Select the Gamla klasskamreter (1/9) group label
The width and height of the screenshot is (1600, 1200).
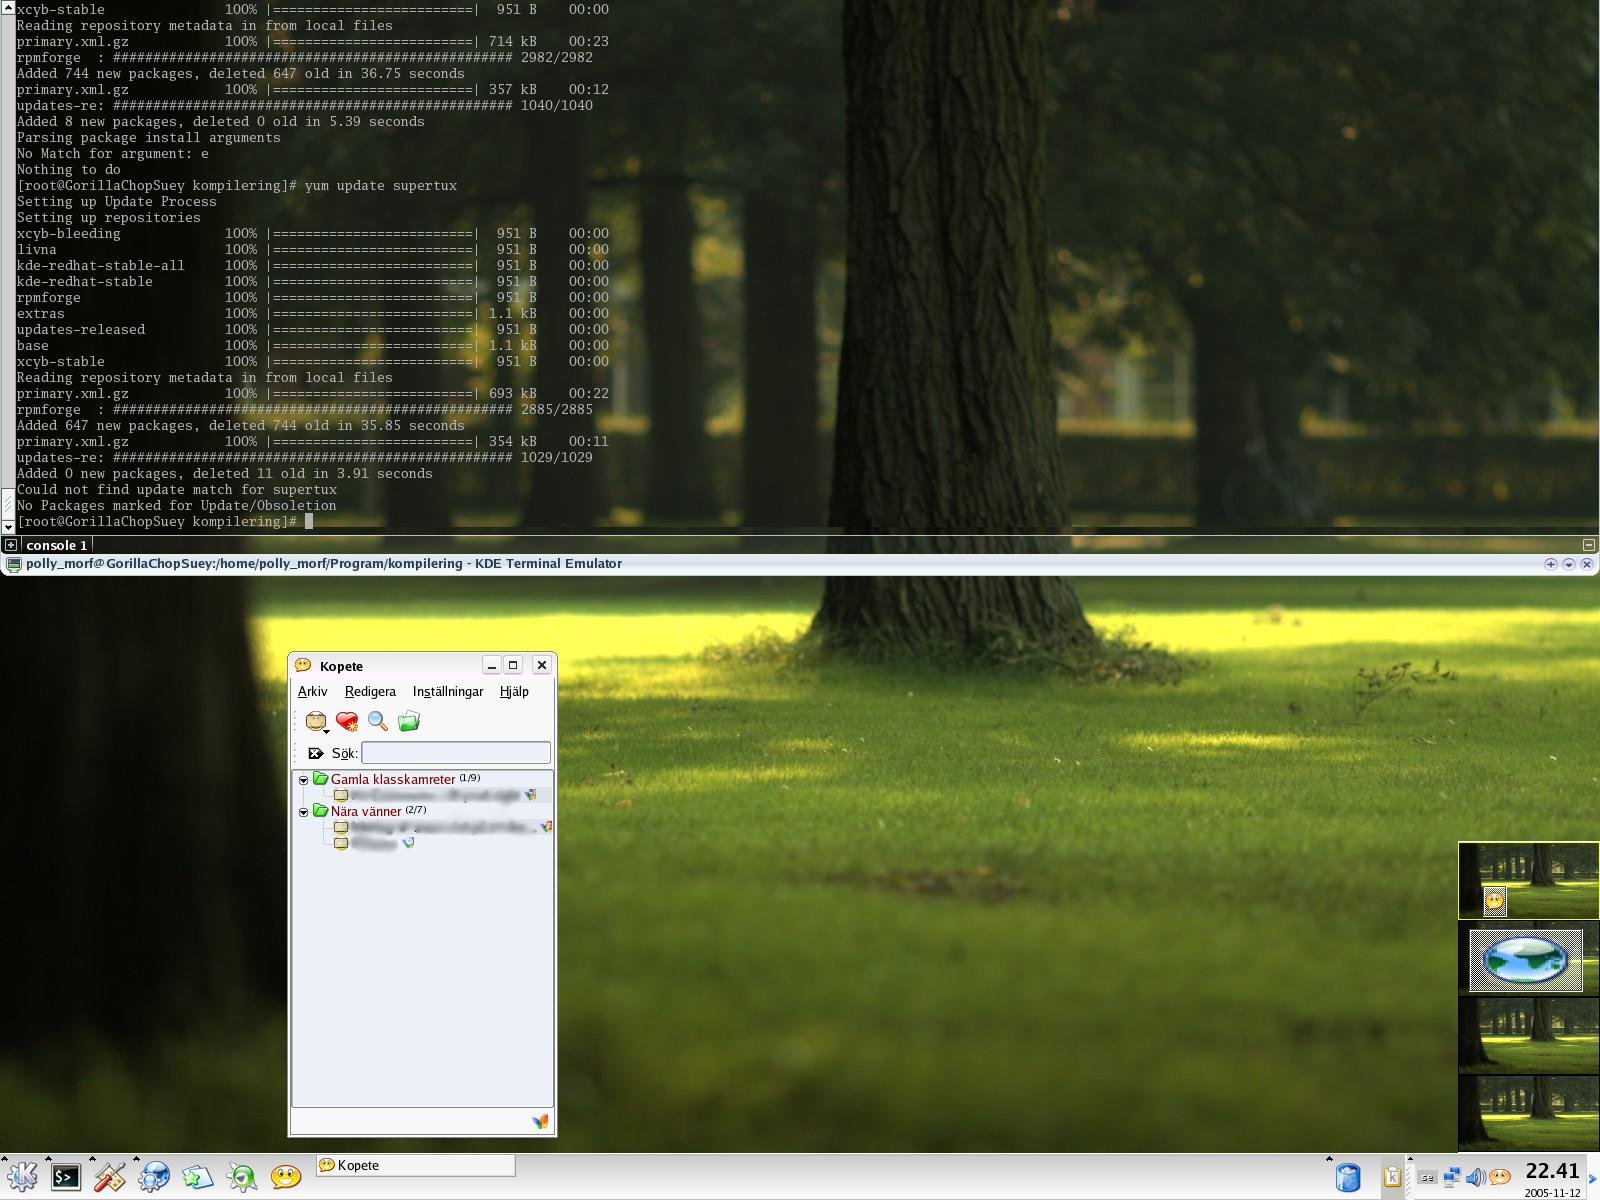405,779
